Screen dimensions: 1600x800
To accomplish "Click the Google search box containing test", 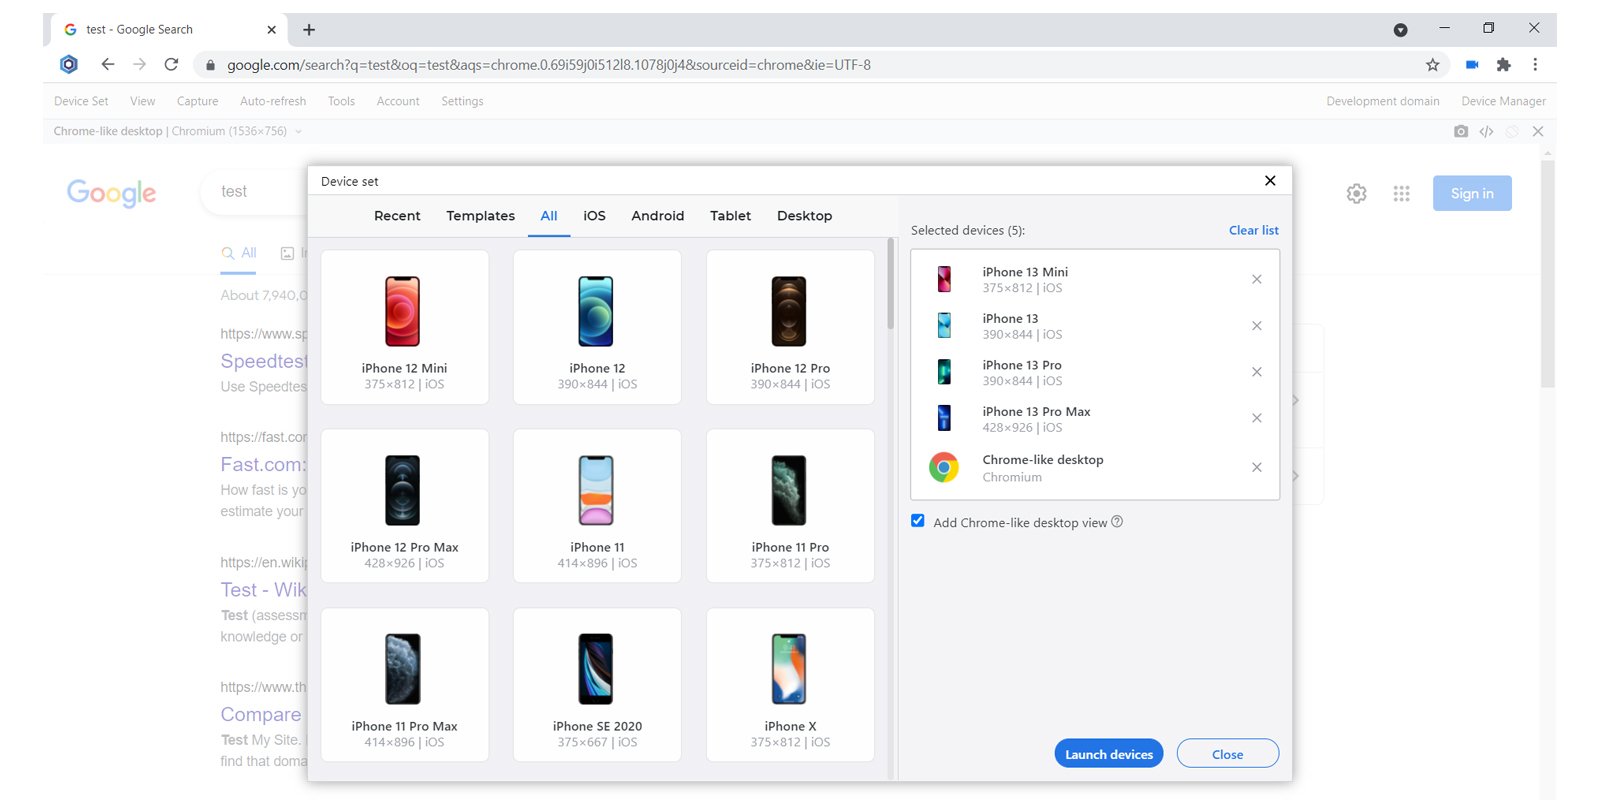I will point(255,191).
